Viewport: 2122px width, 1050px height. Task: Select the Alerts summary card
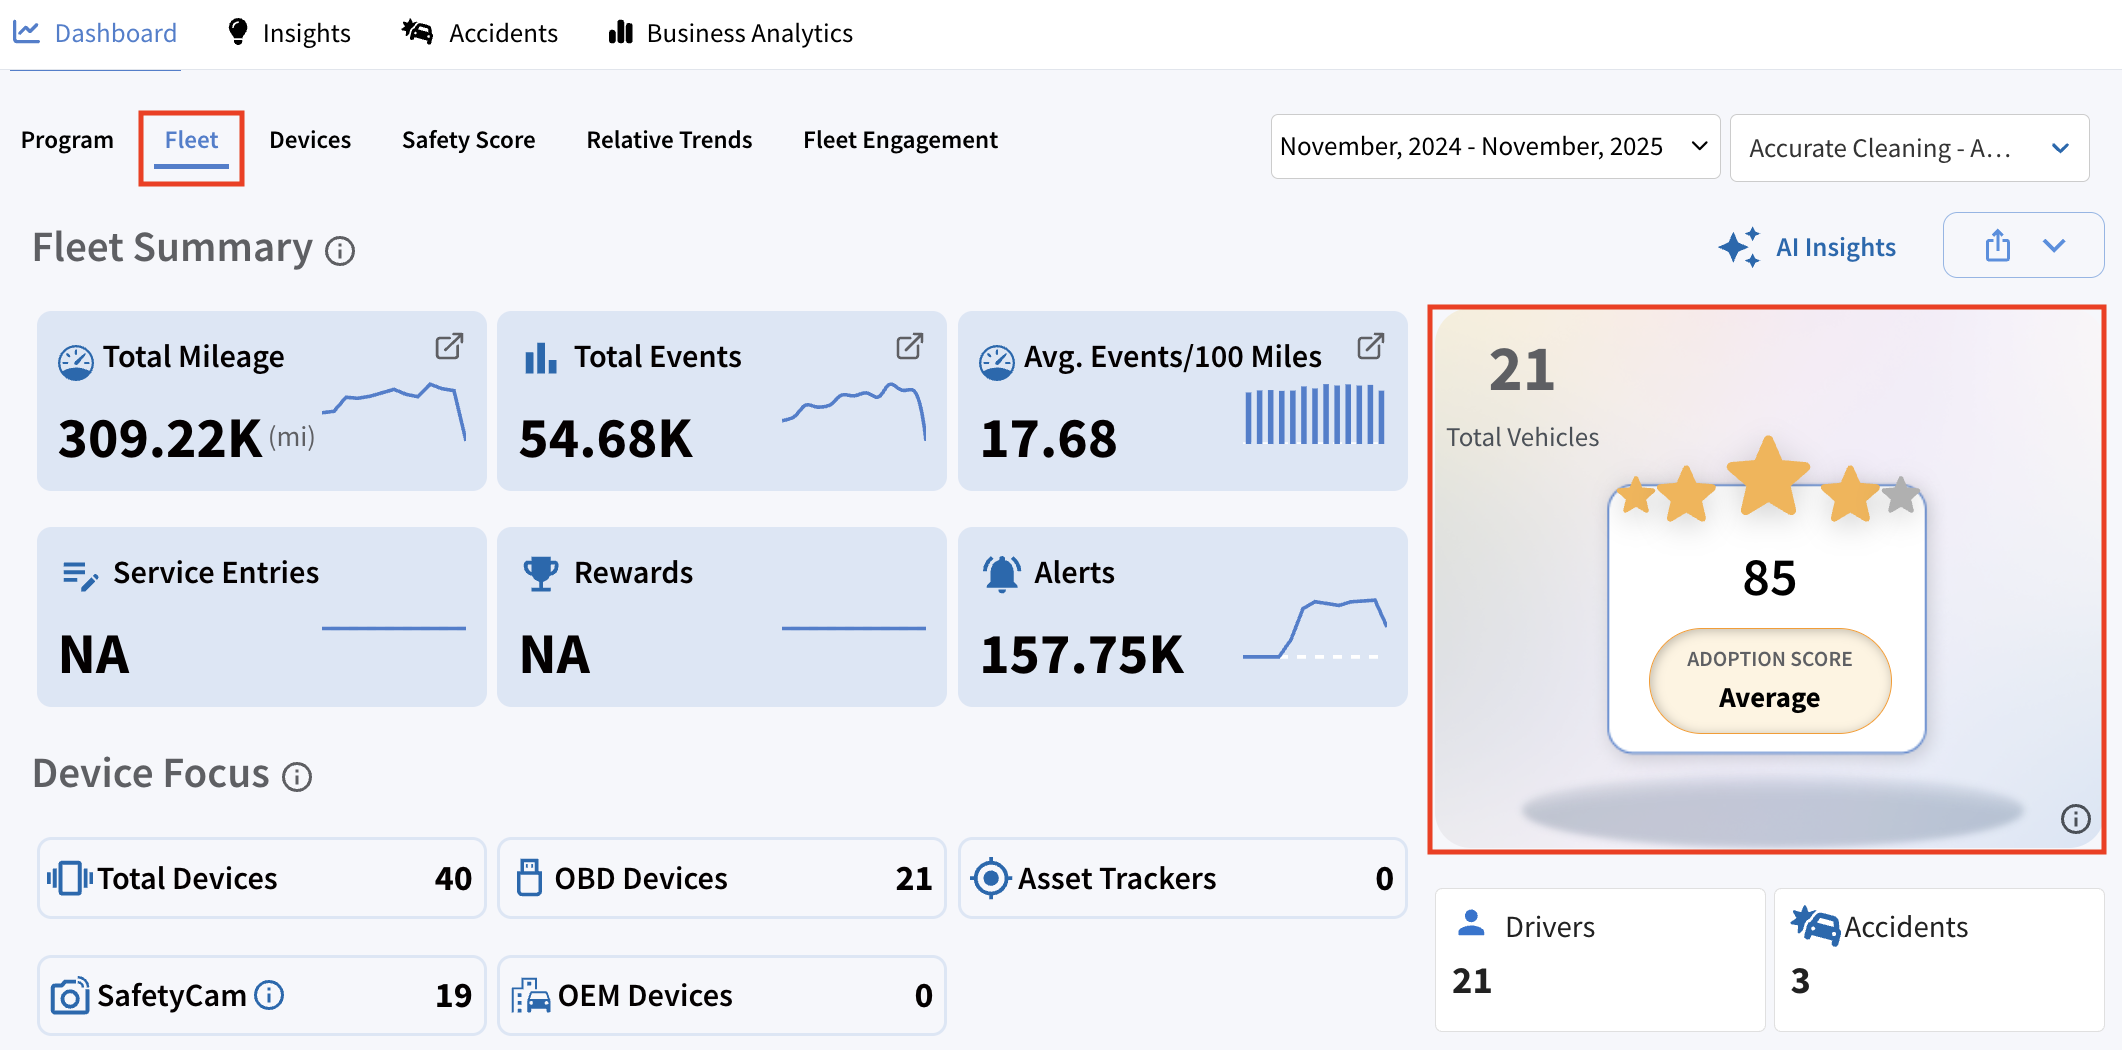point(1182,617)
